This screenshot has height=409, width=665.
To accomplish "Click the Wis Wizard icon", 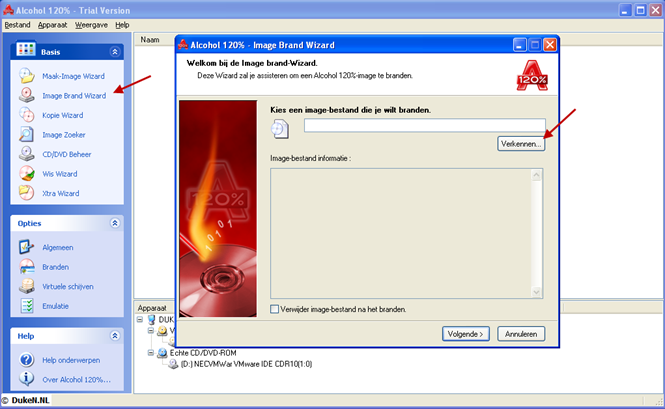I will click(x=27, y=174).
